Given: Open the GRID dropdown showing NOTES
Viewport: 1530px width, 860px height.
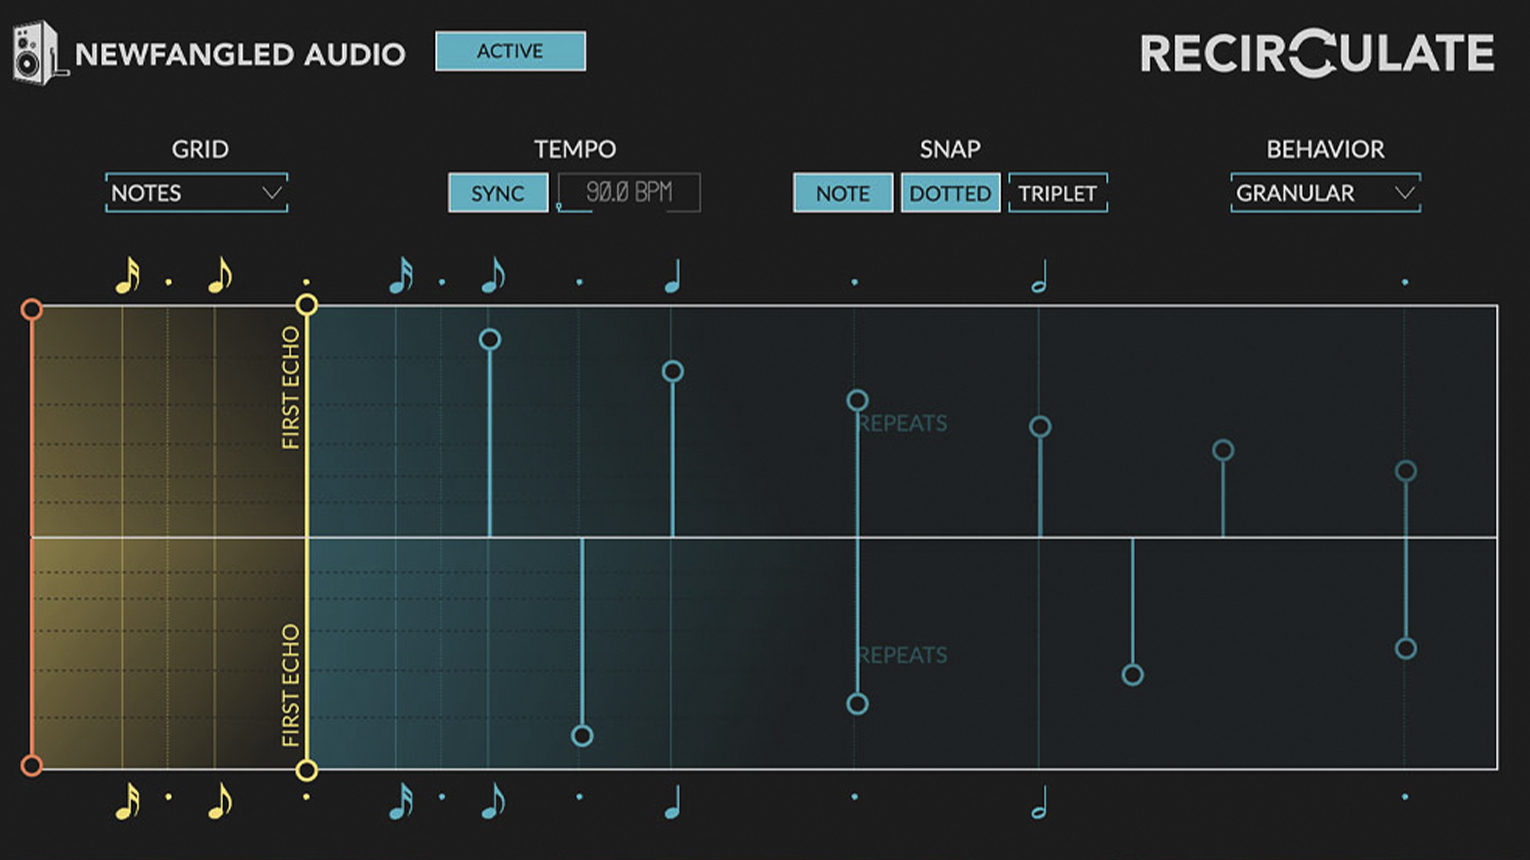Looking at the screenshot, I should 195,192.
